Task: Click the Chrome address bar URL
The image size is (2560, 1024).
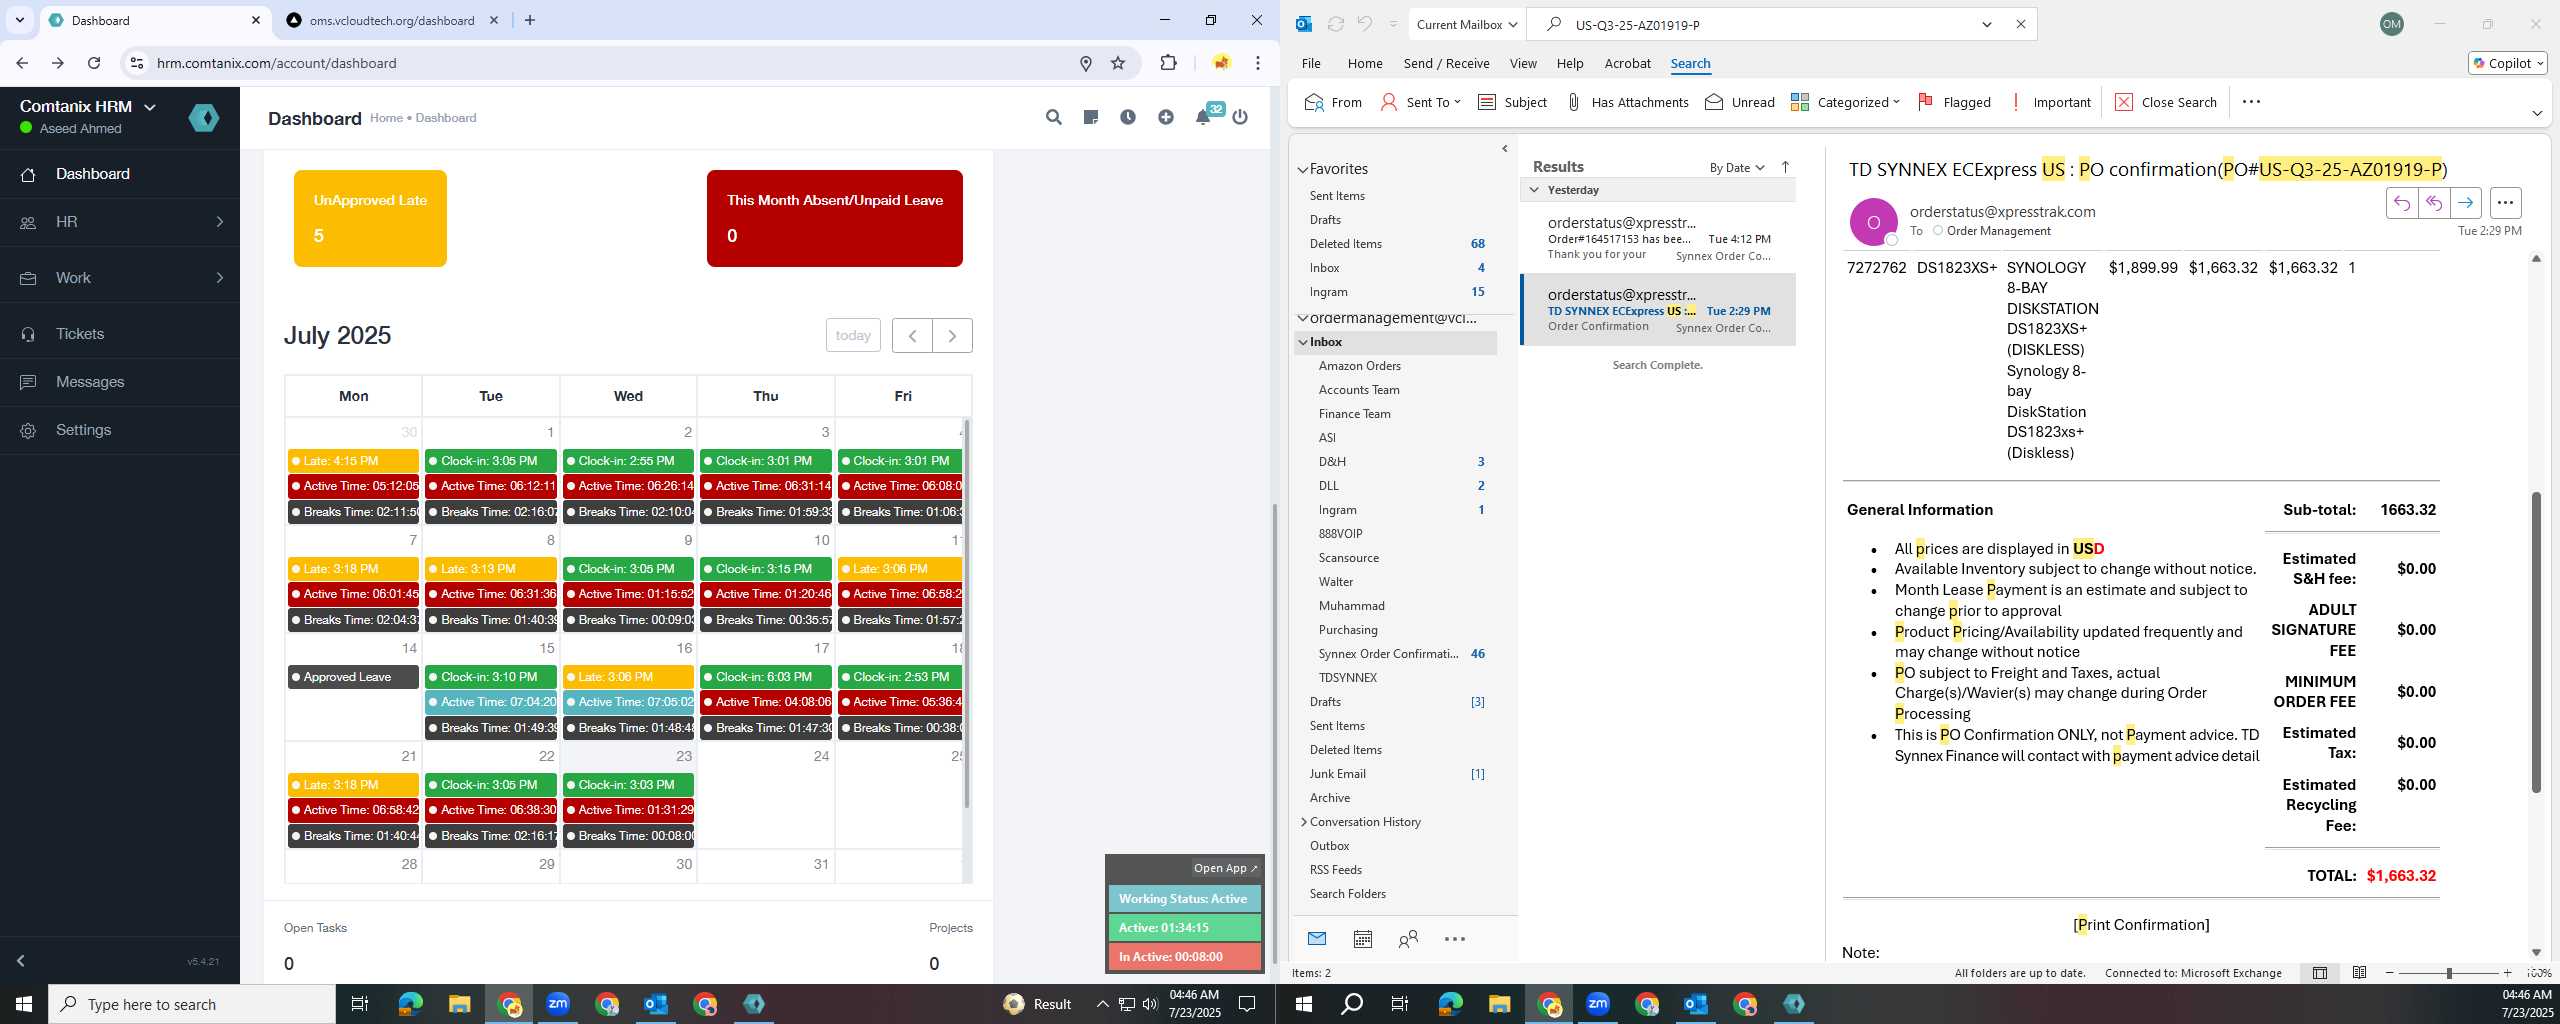Action: pyautogui.click(x=277, y=63)
